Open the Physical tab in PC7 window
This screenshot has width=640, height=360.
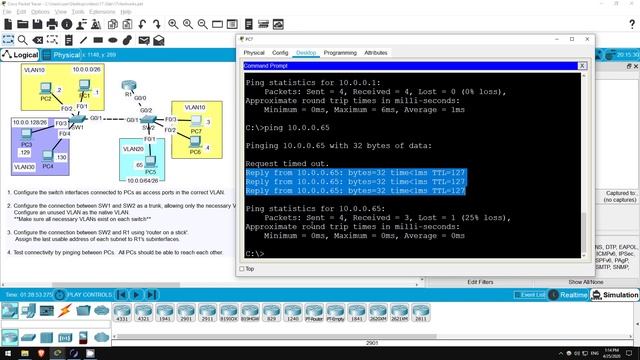(x=254, y=53)
